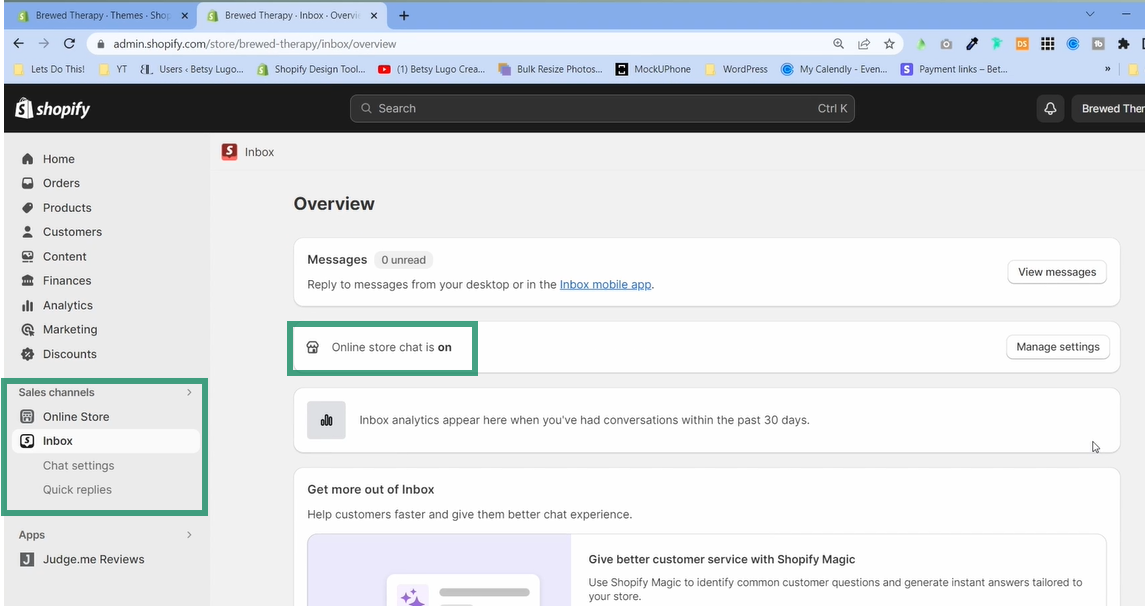Switch to the Brewed Therapy Themes tab
The width and height of the screenshot is (1145, 606).
click(100, 15)
